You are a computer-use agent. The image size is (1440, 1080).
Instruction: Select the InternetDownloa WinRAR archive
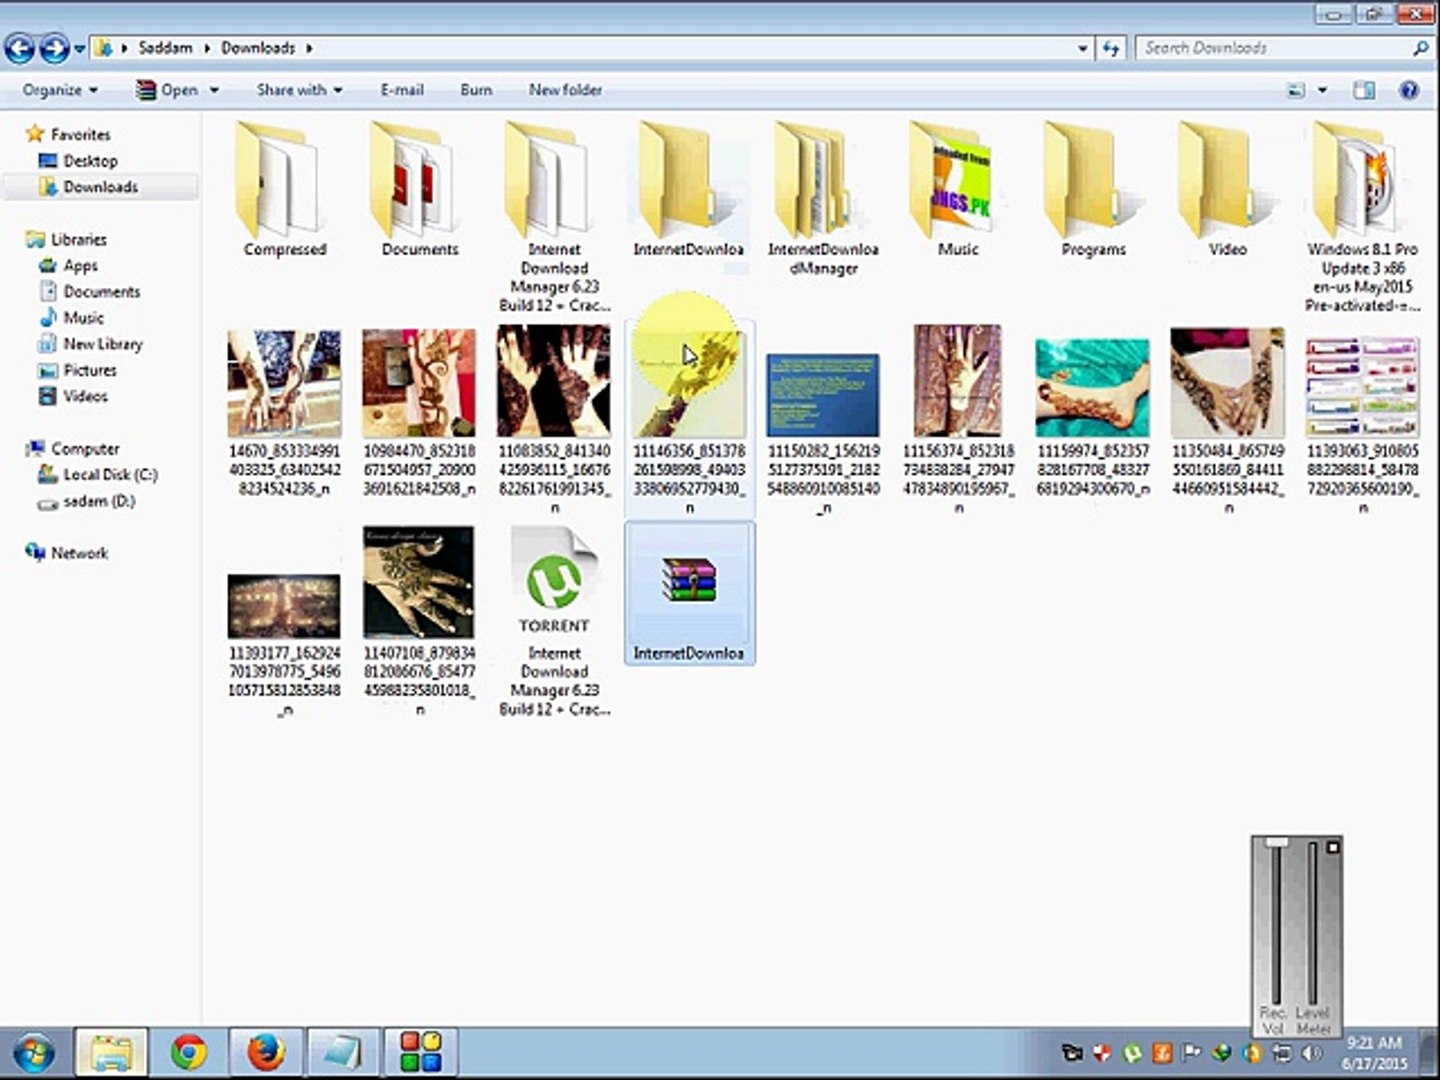[689, 595]
